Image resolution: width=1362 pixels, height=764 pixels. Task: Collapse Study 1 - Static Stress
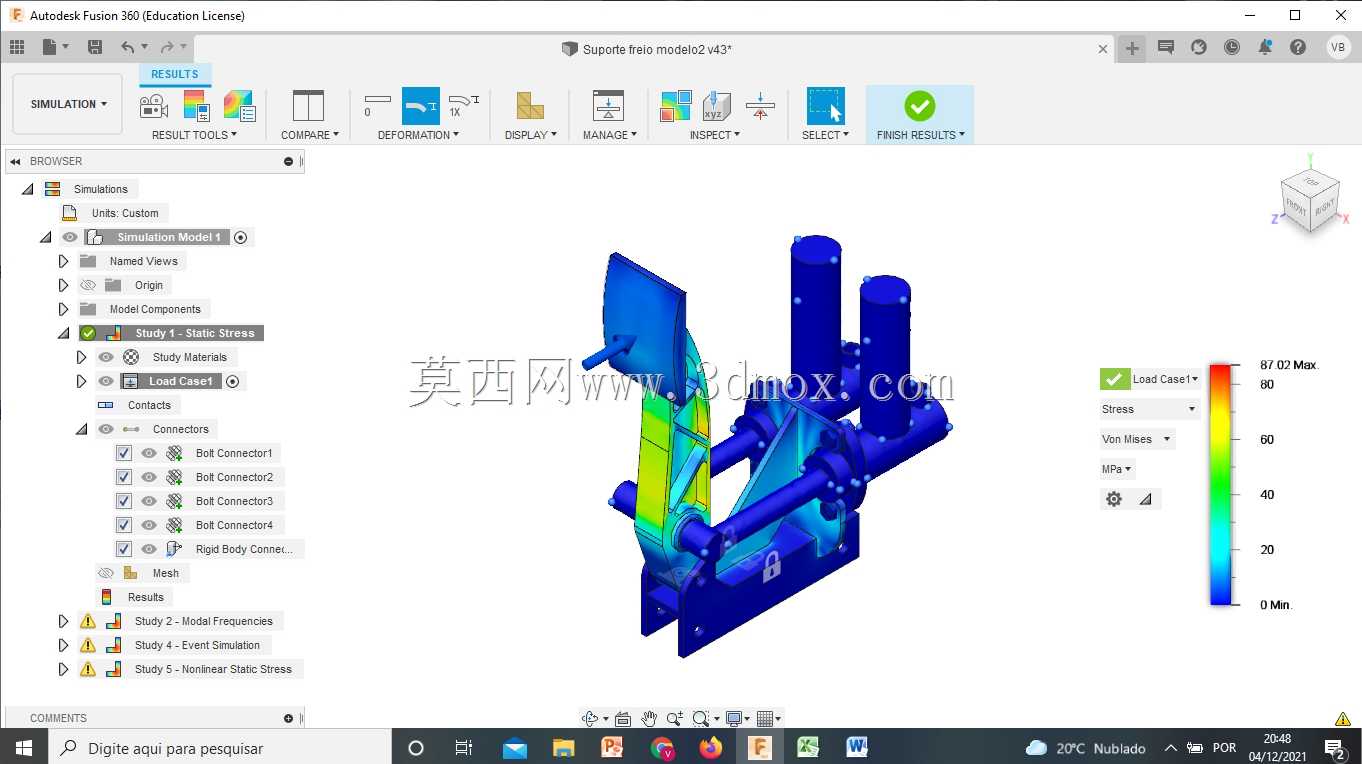tap(63, 333)
